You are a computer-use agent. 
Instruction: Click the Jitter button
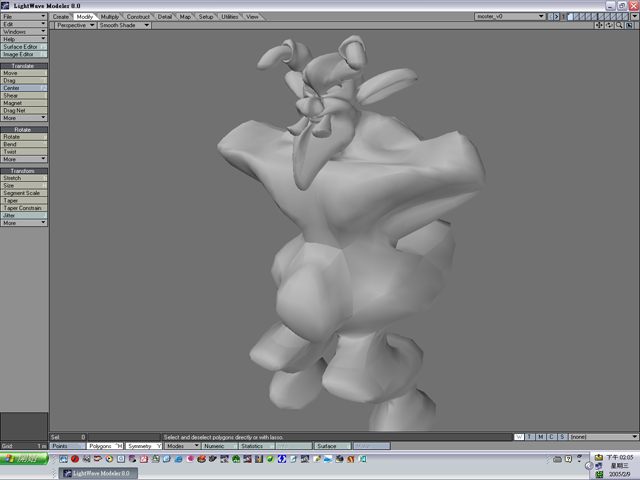(24, 216)
